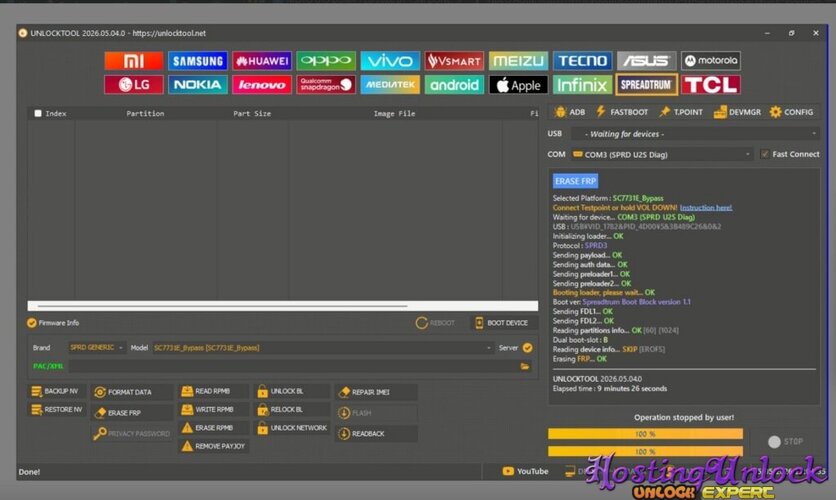The width and height of the screenshot is (836, 500).
Task: Click the Part Size column header
Action: [252, 114]
